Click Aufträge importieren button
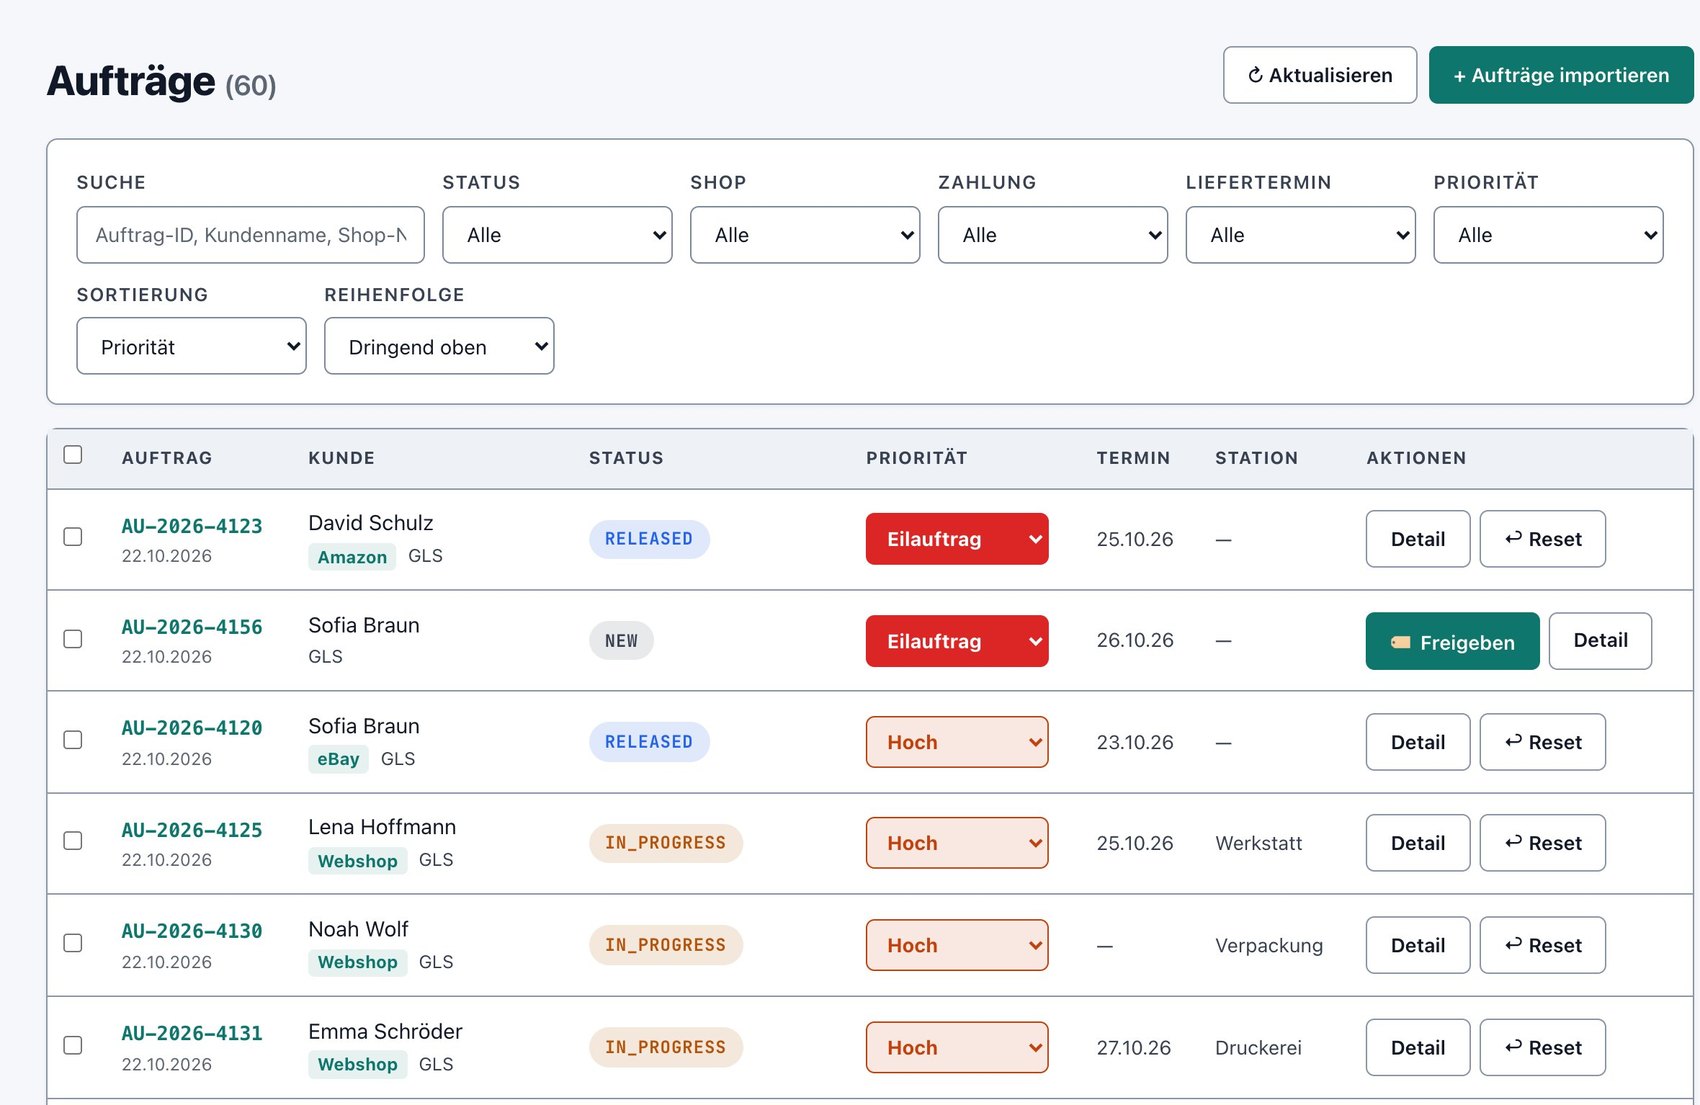The width and height of the screenshot is (1700, 1105). (x=1561, y=75)
